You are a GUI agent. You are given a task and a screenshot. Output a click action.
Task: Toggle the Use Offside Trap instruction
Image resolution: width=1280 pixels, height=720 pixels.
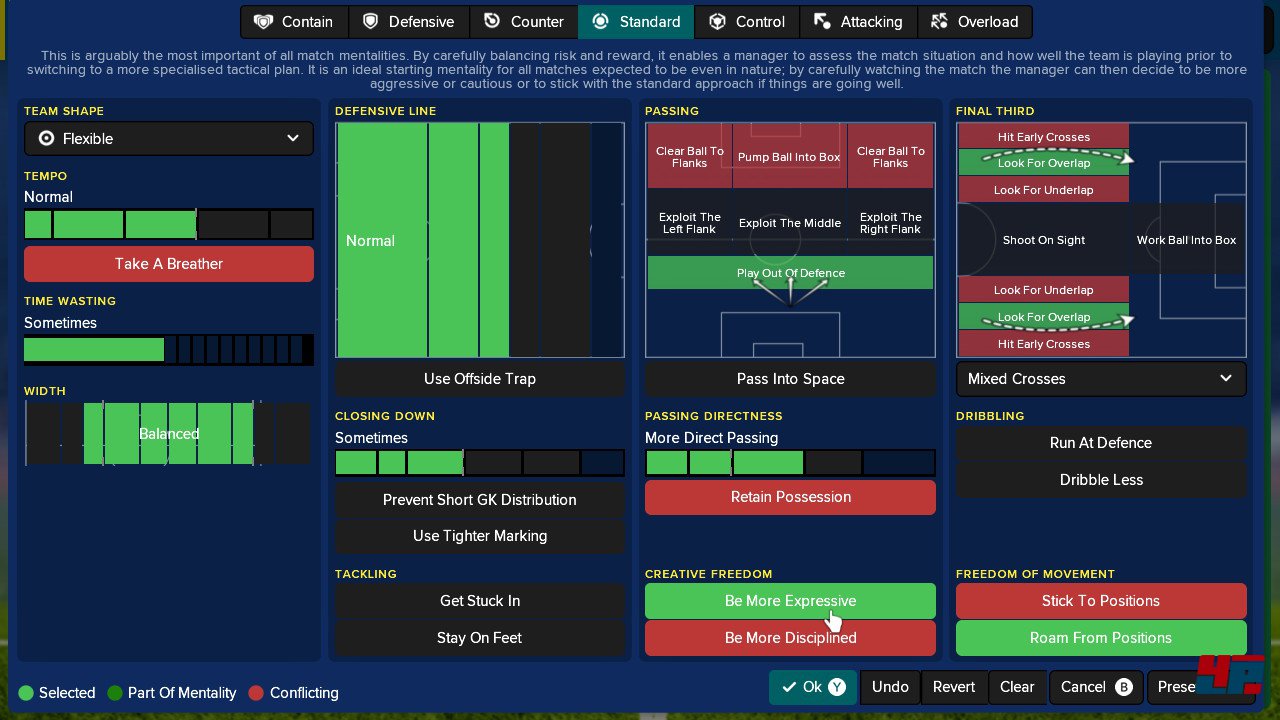pos(479,379)
